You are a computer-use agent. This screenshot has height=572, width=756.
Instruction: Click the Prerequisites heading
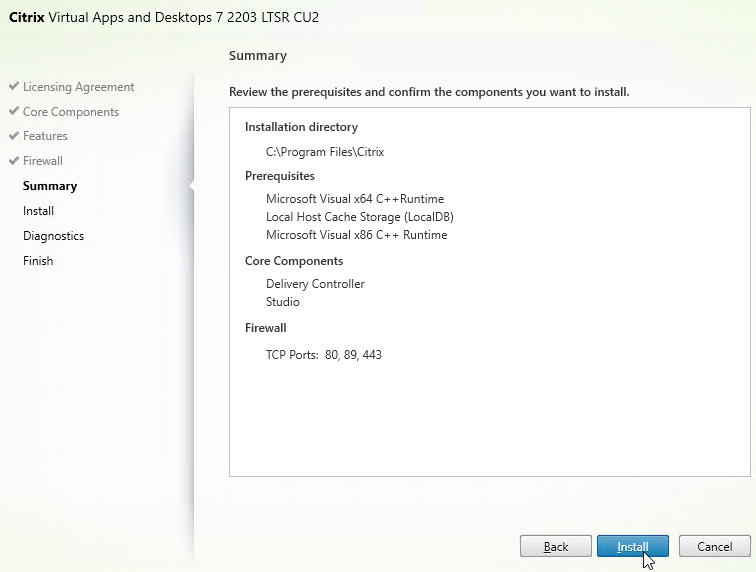[x=280, y=176]
